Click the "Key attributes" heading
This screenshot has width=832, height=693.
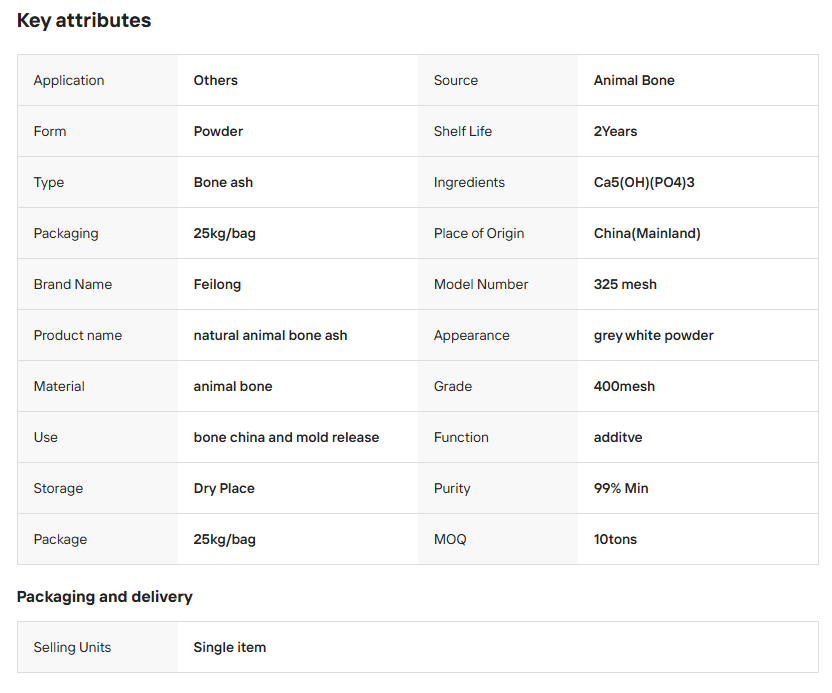coord(84,21)
